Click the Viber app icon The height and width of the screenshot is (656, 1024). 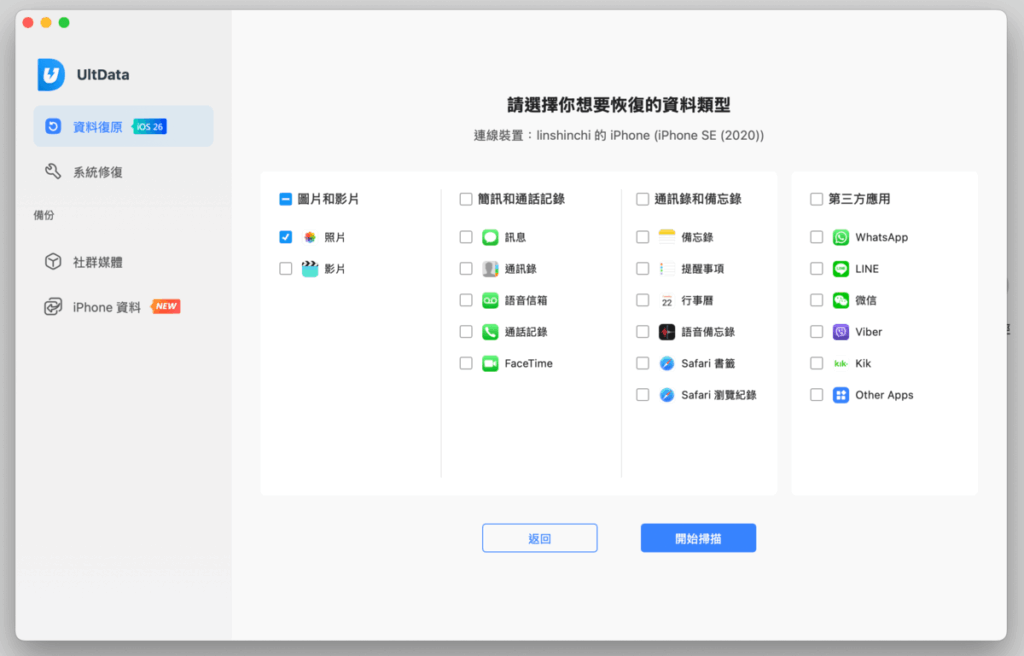point(841,332)
